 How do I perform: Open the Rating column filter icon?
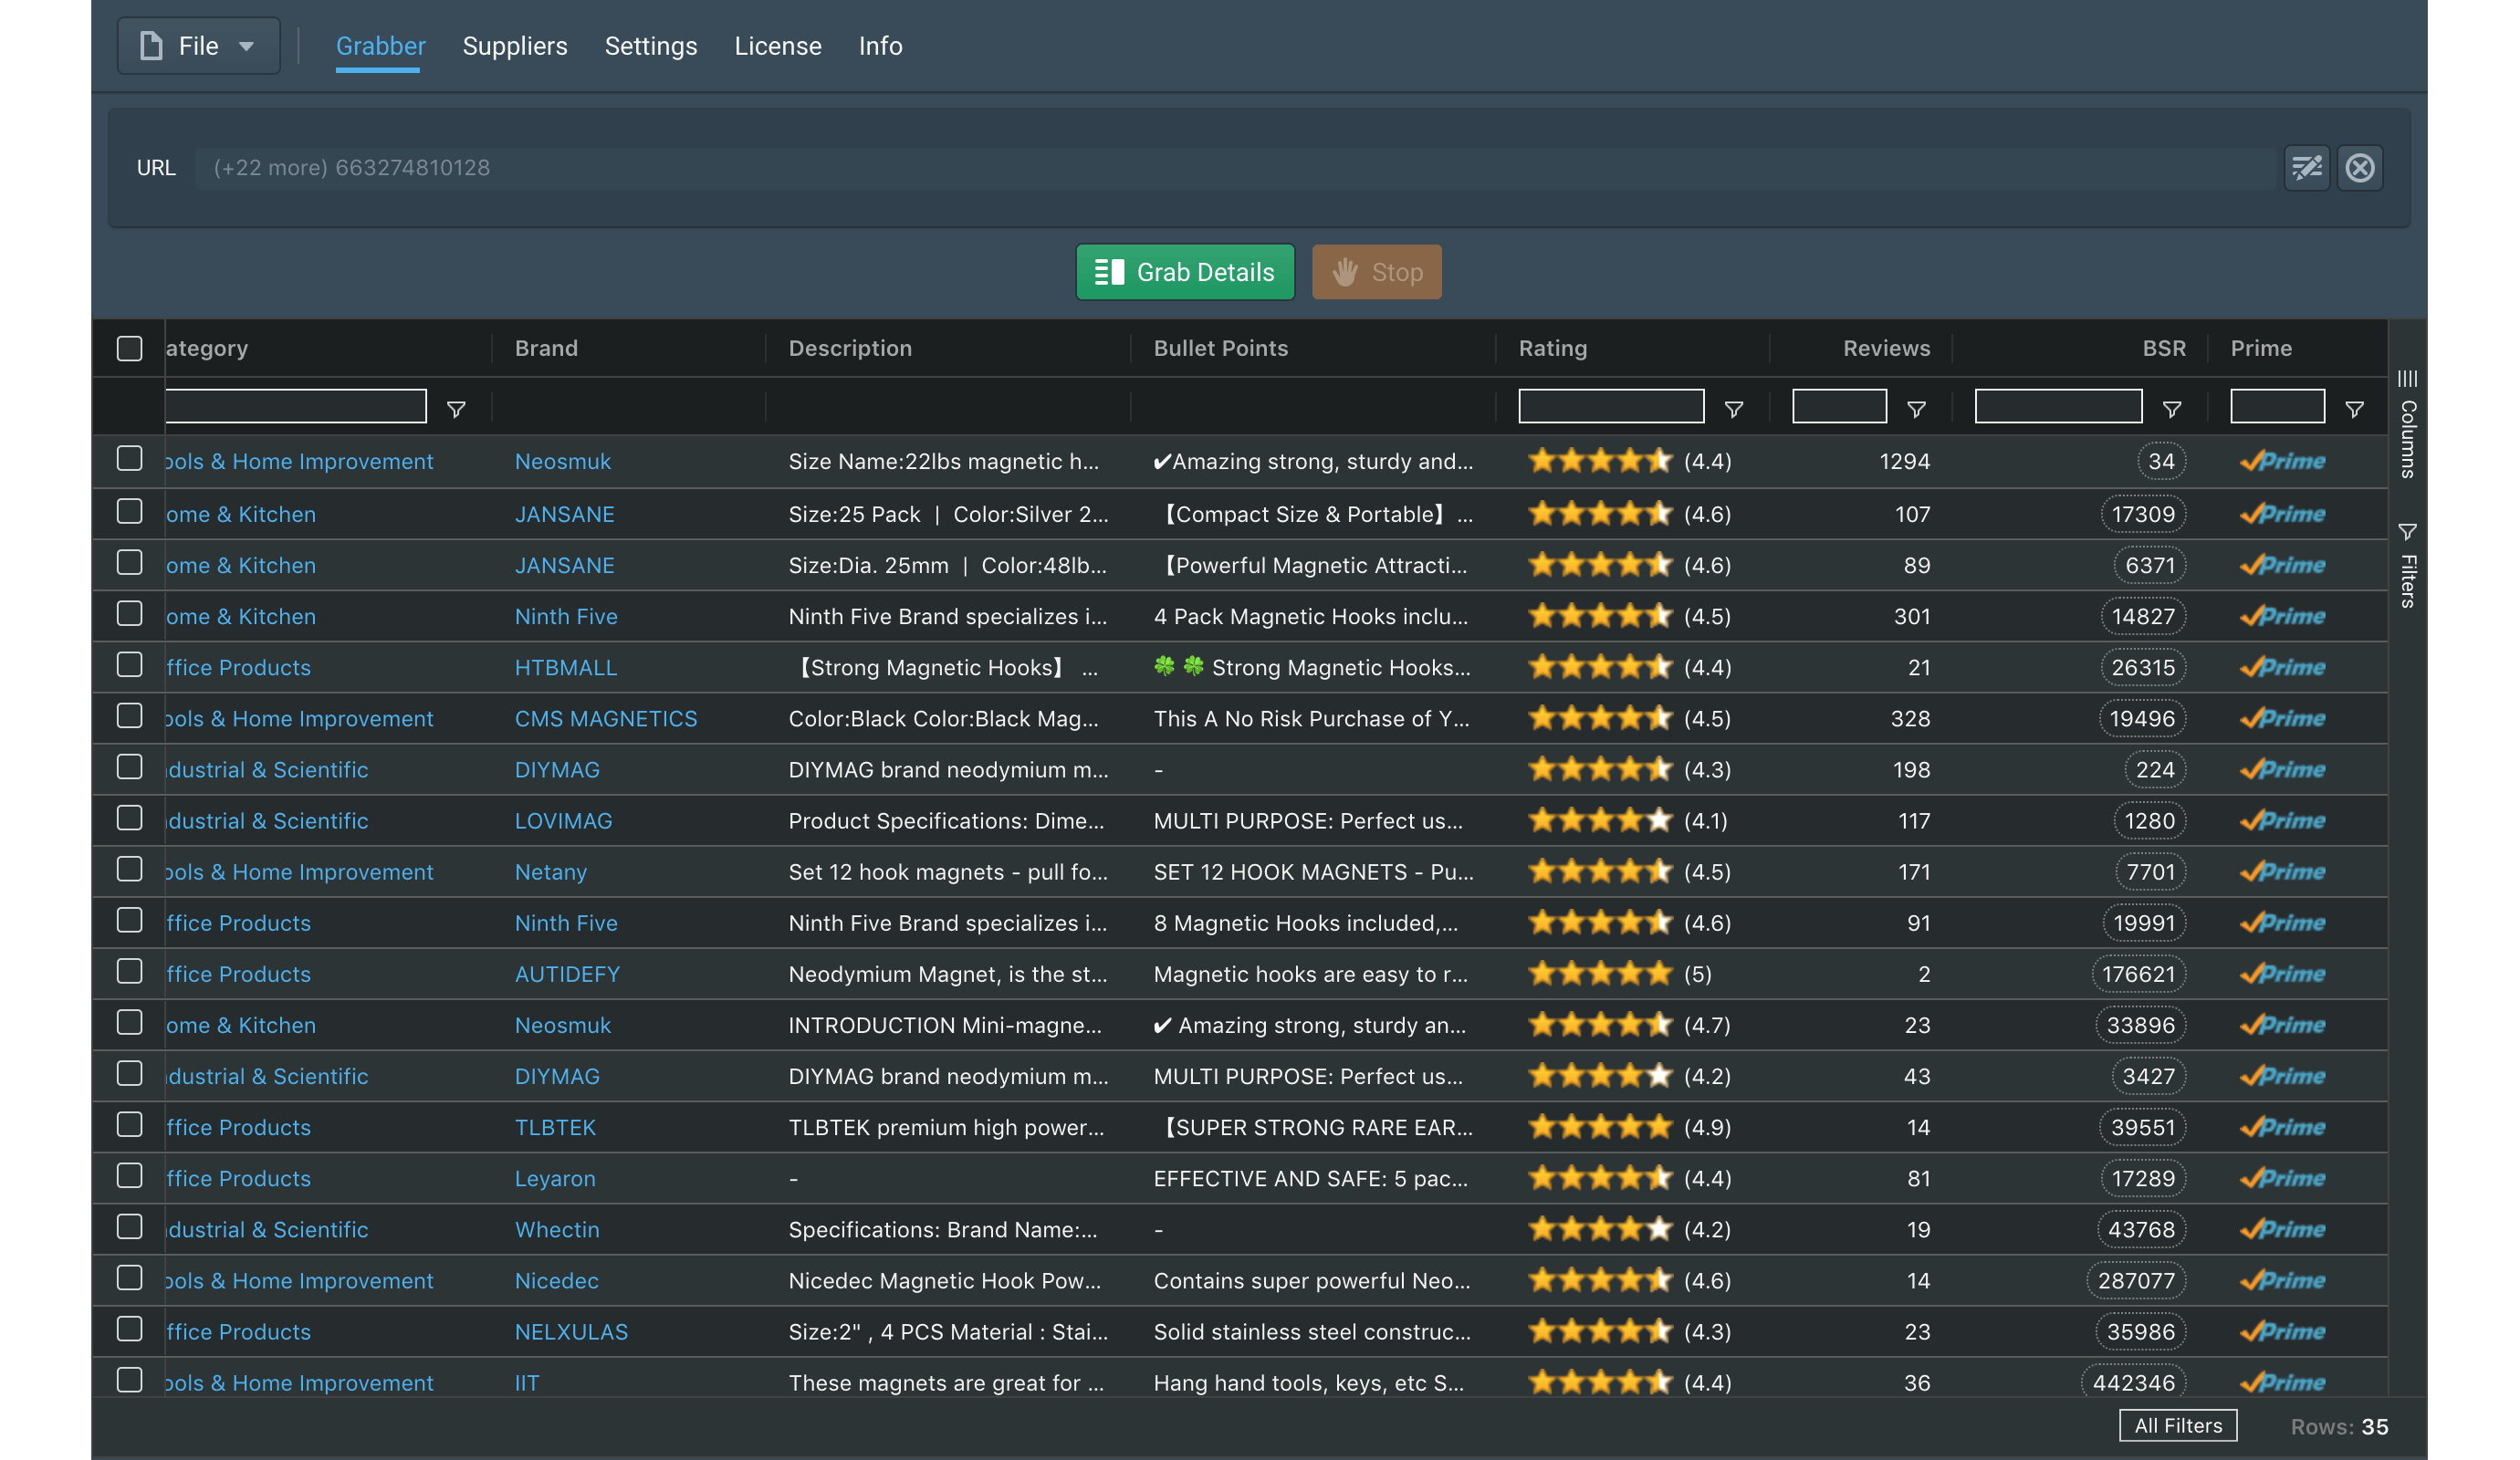tap(1733, 409)
